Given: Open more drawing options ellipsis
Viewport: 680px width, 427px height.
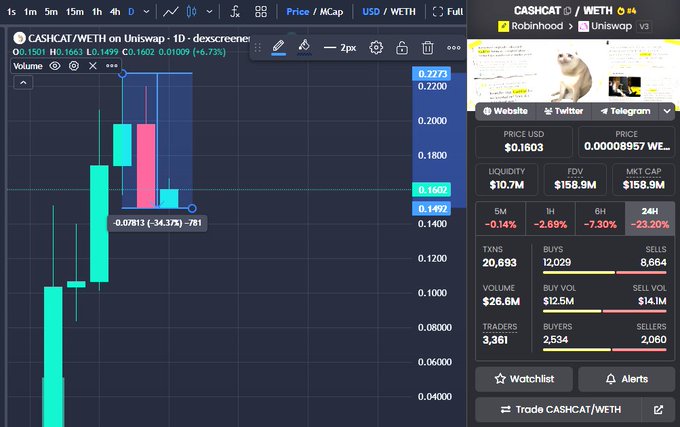Looking at the screenshot, I should [454, 48].
